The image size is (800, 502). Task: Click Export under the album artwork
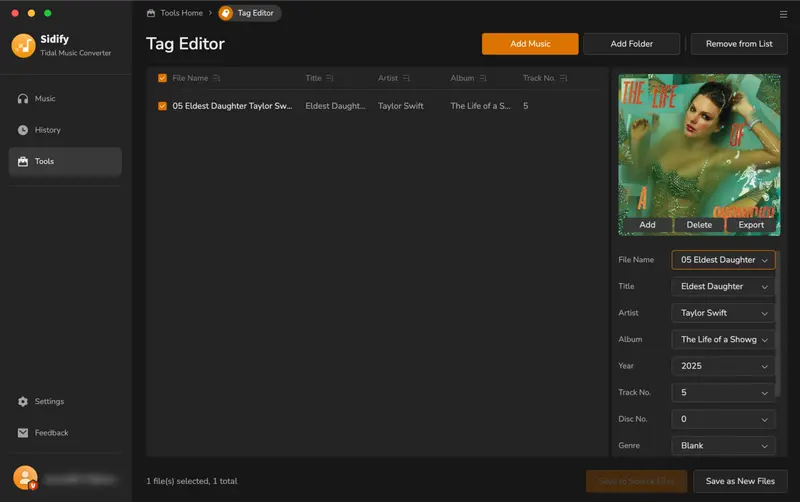tap(751, 224)
